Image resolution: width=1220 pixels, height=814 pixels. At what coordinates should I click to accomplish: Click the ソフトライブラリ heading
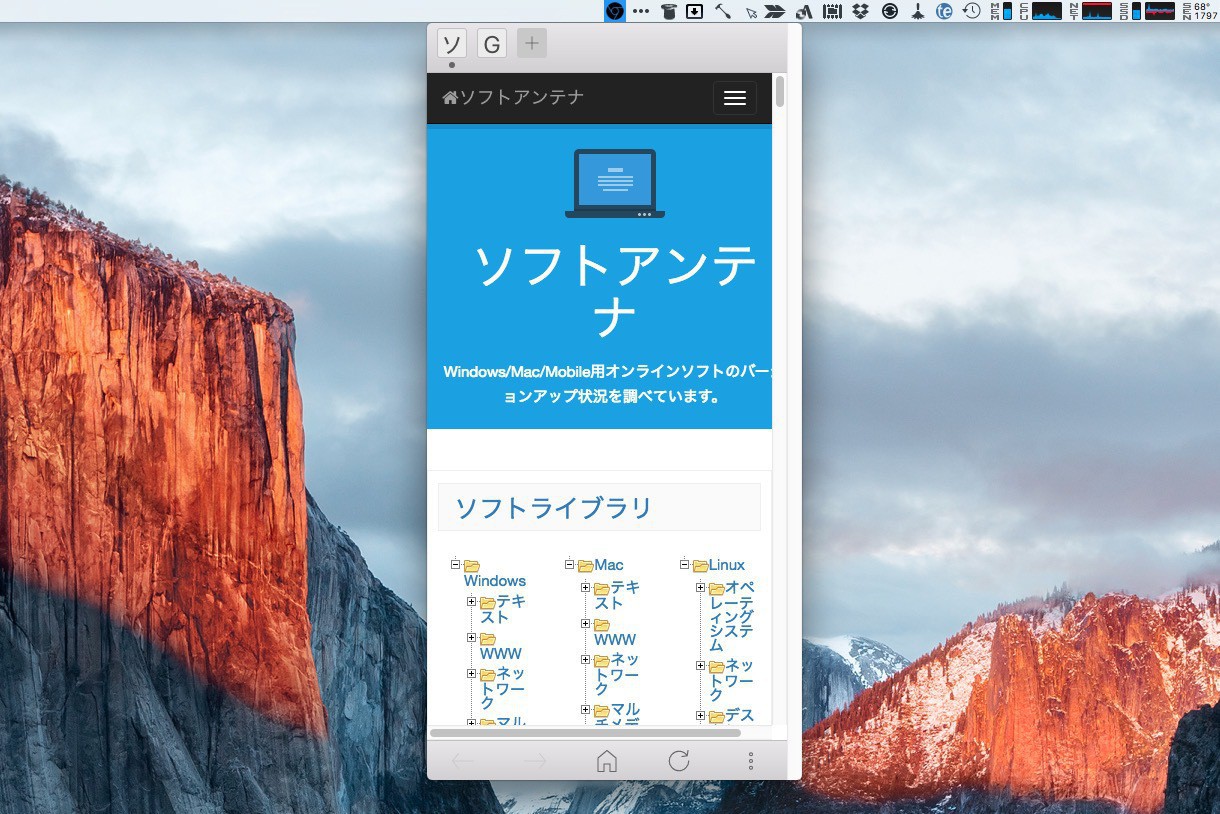coord(554,508)
